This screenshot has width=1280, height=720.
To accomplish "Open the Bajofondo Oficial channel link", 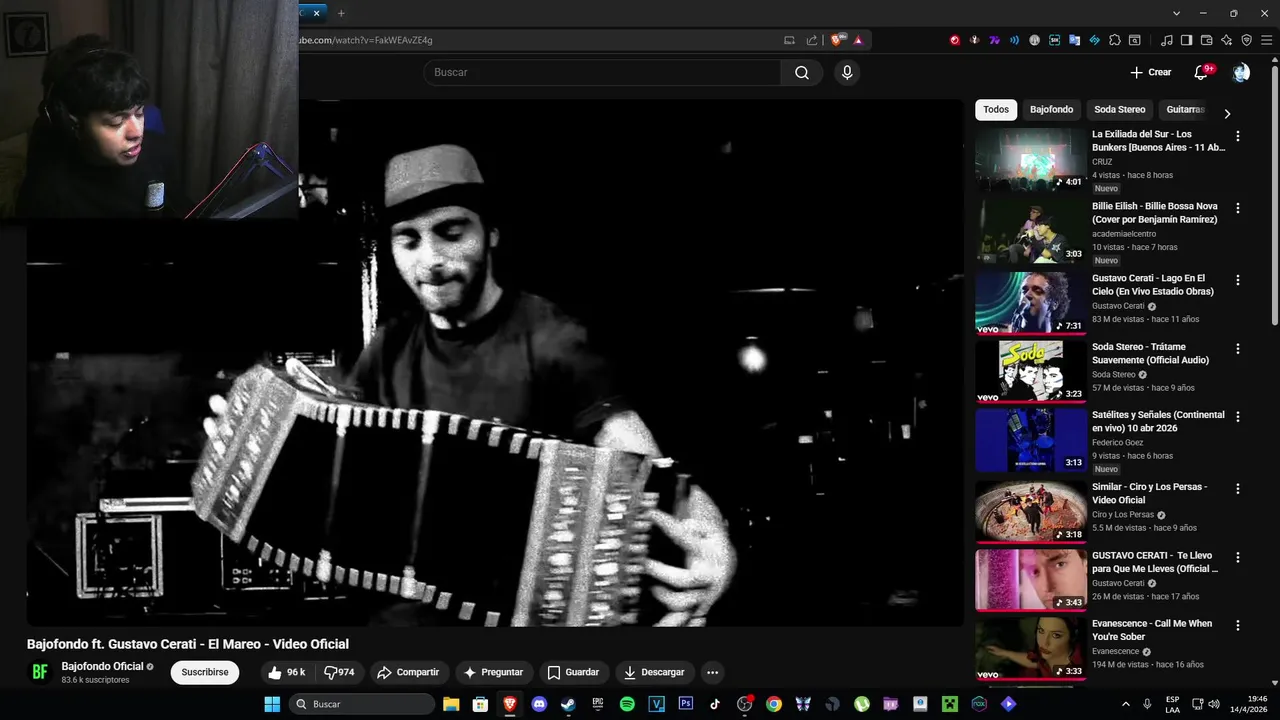I will pyautogui.click(x=102, y=666).
